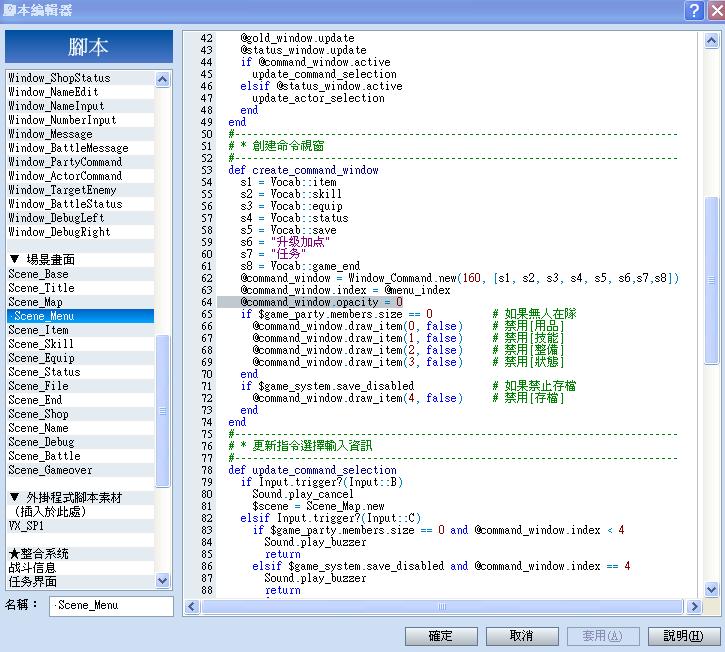This screenshot has width=725, height=652.
Task: Select Scene_End script
Action: [80, 400]
